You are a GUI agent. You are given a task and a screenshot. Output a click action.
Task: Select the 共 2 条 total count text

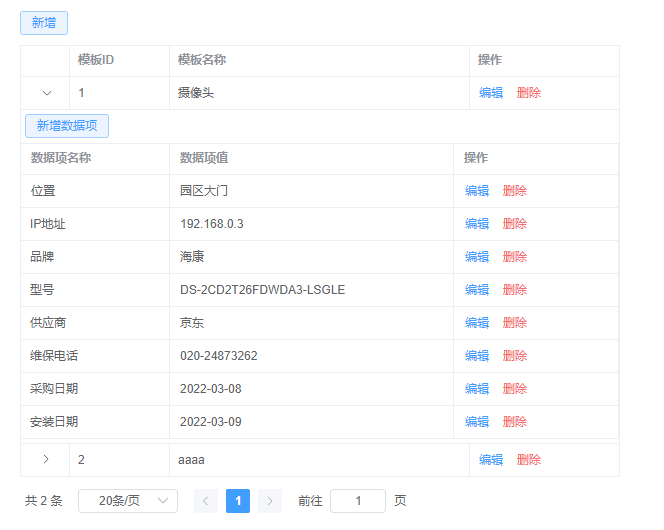(44, 501)
